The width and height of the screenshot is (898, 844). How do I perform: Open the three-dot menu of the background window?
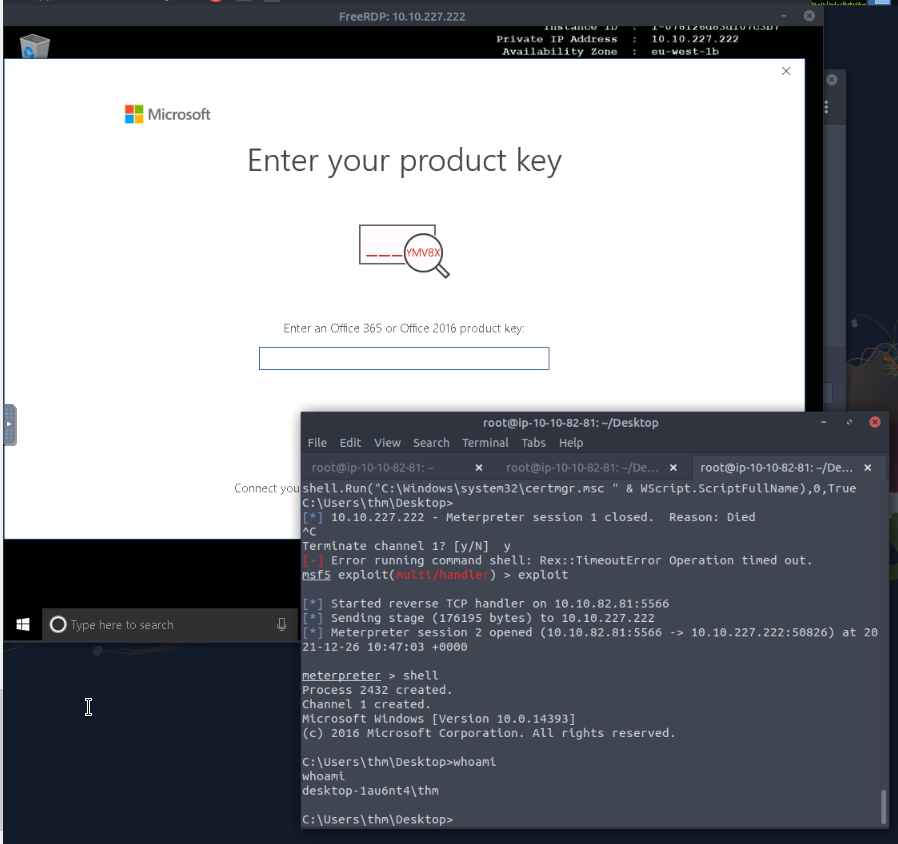[826, 107]
